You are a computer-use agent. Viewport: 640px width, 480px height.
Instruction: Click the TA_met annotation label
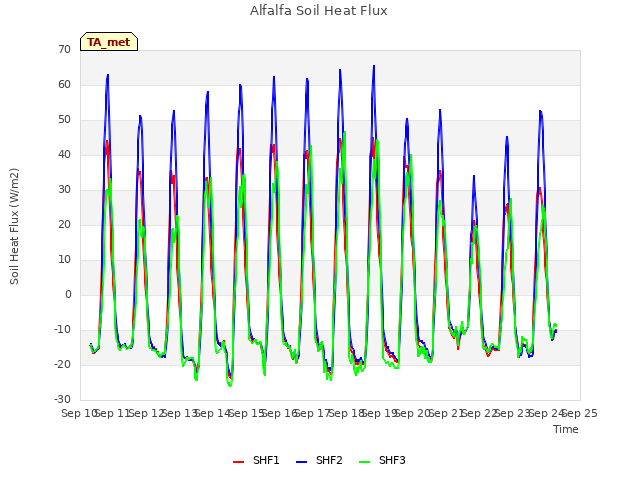point(109,42)
